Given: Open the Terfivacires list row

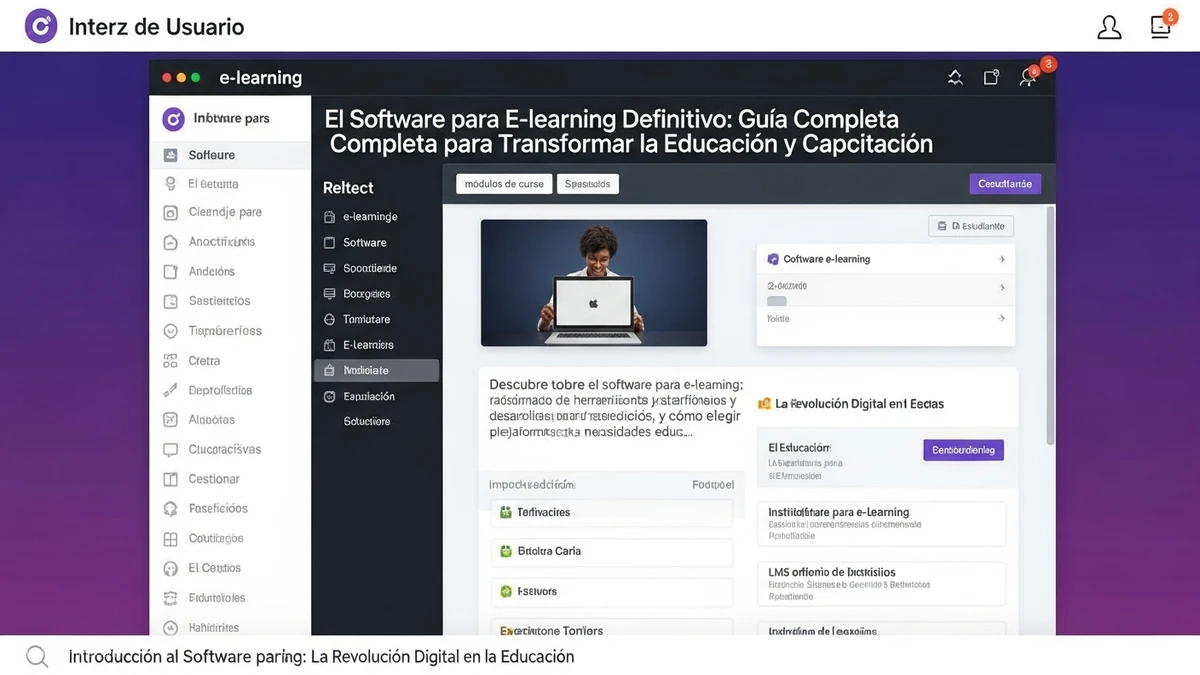Looking at the screenshot, I should click(611, 512).
